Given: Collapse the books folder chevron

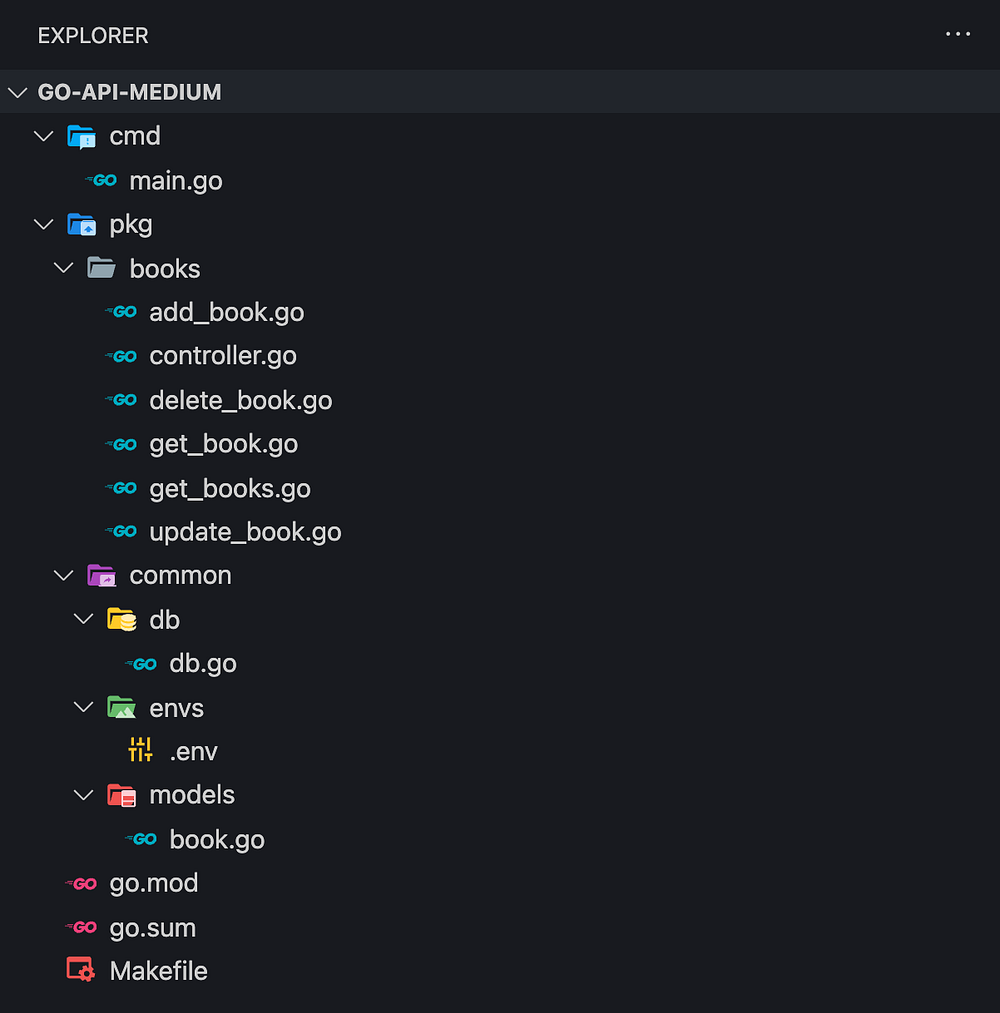Looking at the screenshot, I should pos(64,268).
